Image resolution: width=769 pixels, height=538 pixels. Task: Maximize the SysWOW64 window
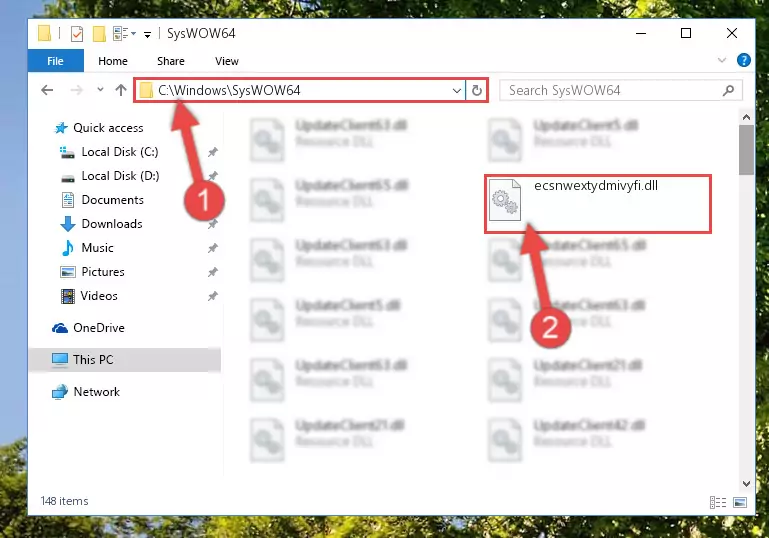click(x=686, y=33)
